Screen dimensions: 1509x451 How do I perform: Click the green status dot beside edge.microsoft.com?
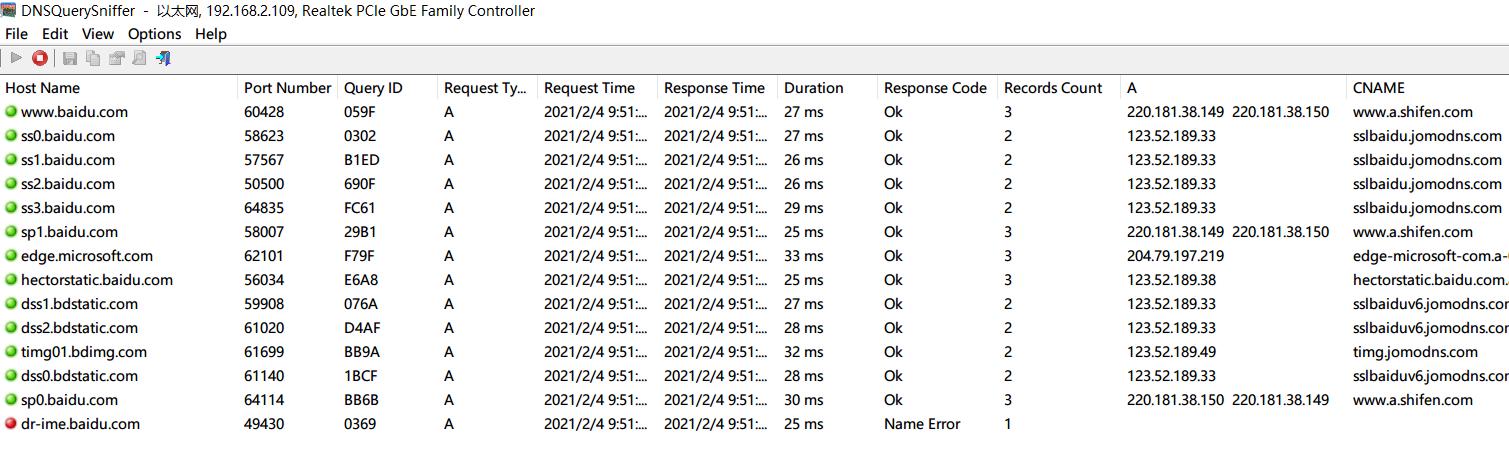(11, 256)
